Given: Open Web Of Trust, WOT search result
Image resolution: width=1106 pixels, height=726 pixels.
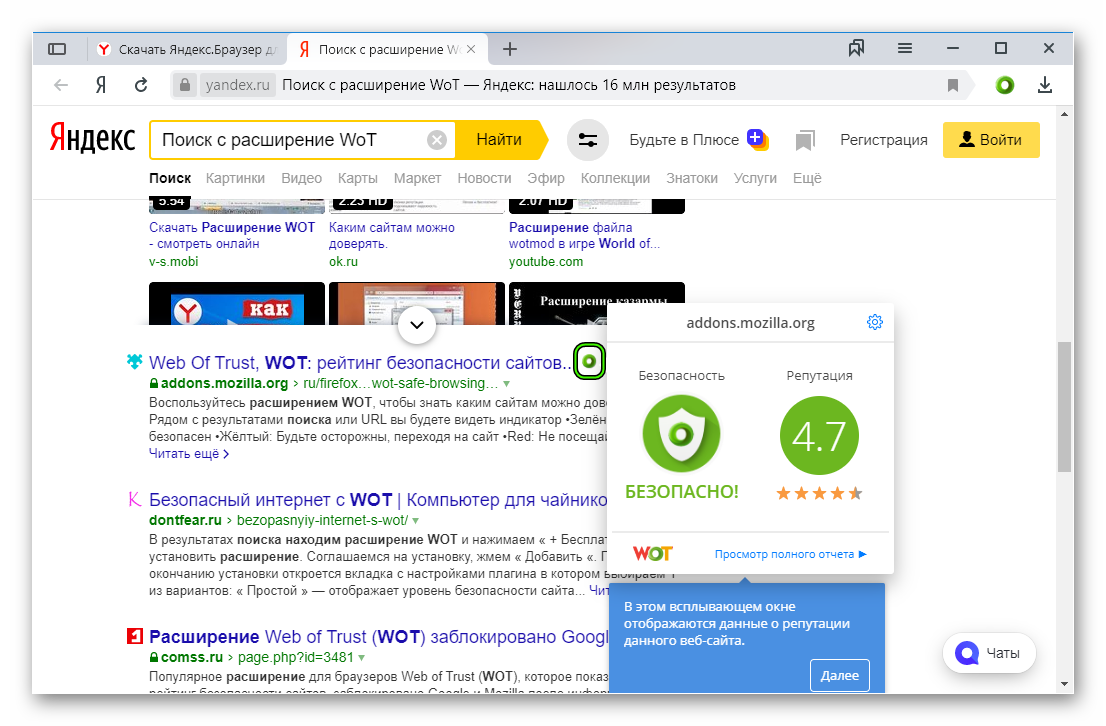Looking at the screenshot, I should click(360, 363).
